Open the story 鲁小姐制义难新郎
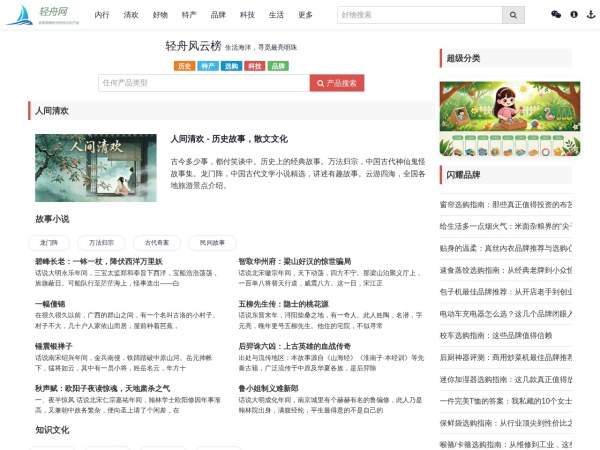 click(268, 388)
